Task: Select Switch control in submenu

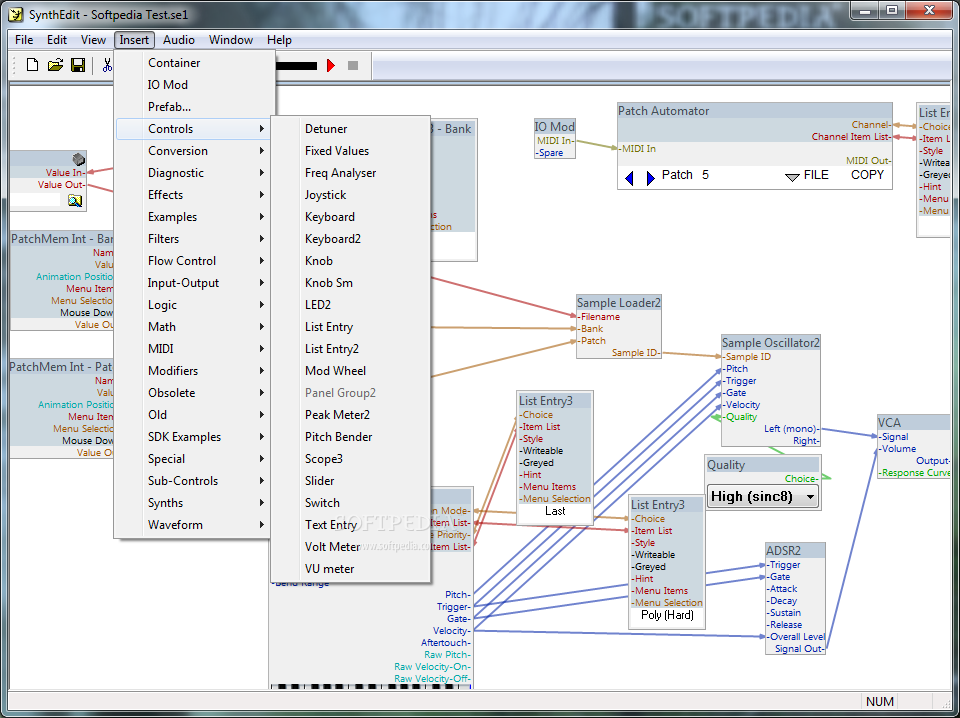Action: point(350,503)
